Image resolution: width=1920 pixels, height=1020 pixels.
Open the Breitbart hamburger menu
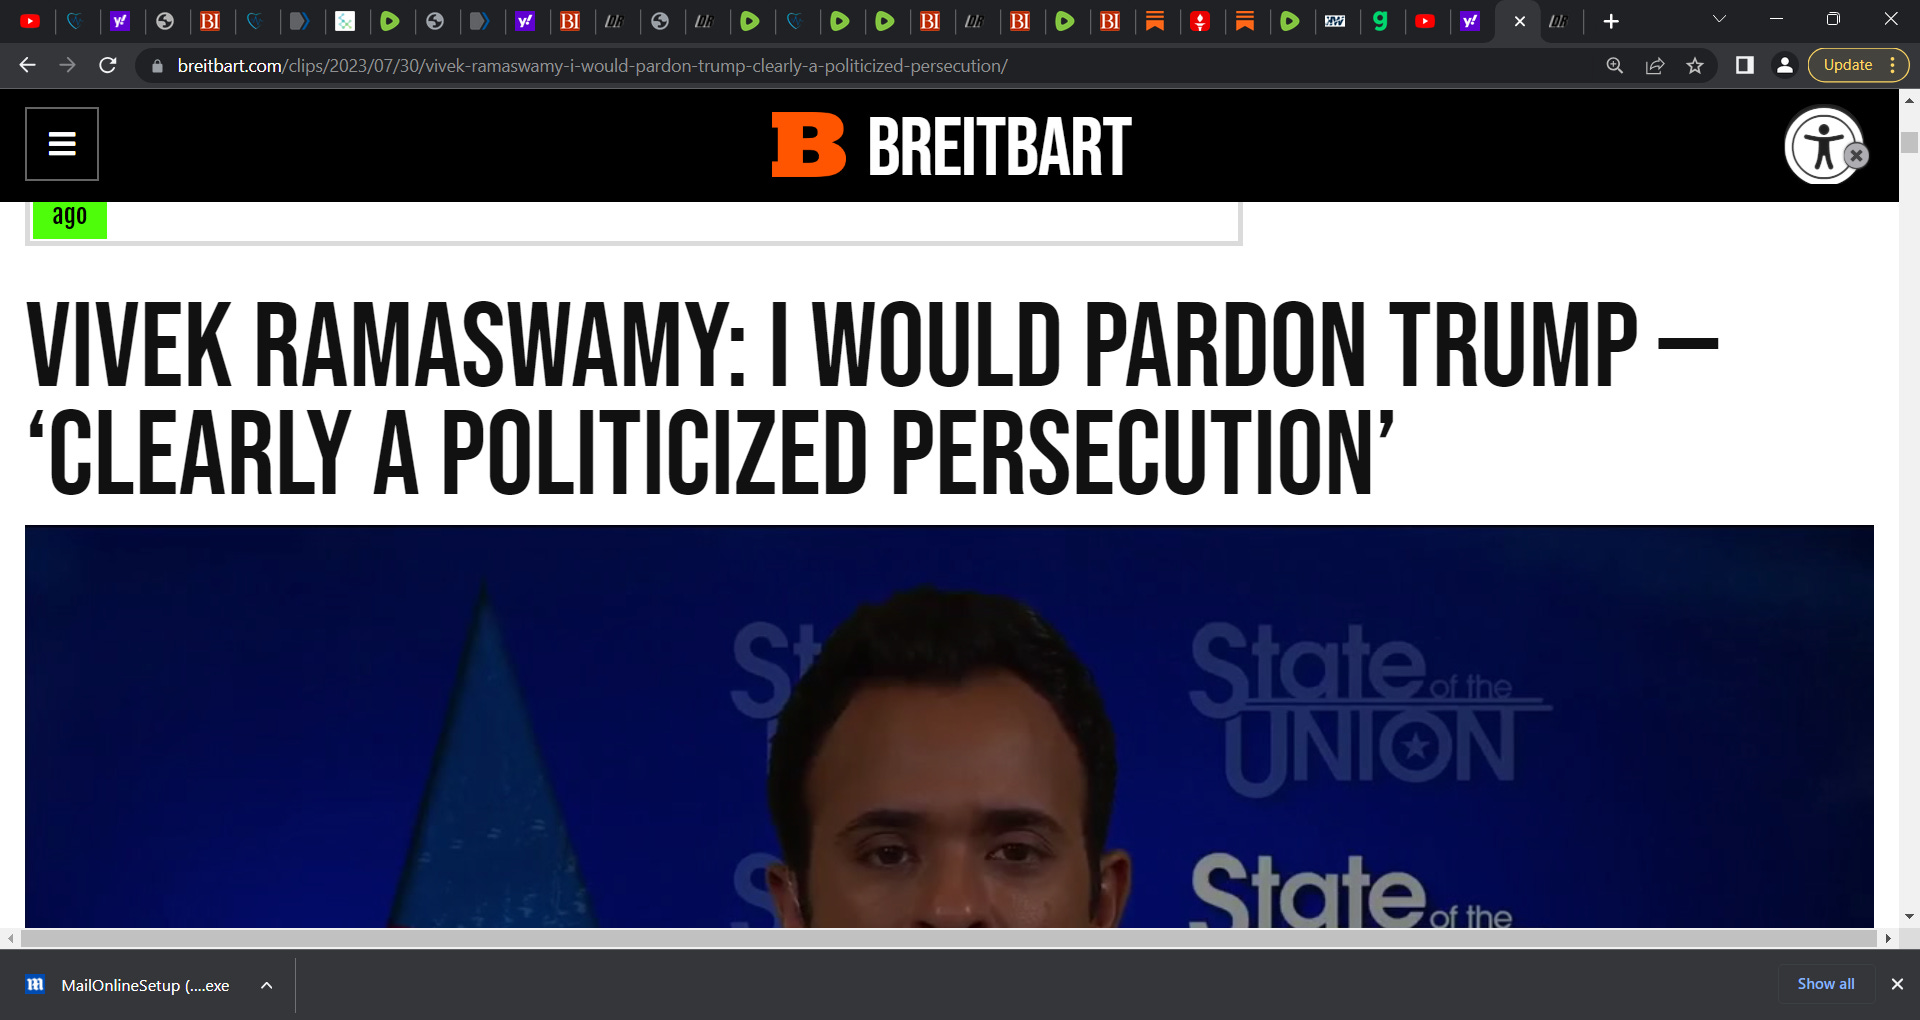(62, 144)
